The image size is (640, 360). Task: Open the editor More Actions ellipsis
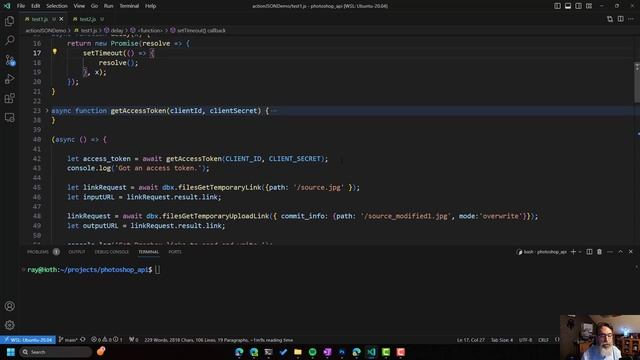(631, 19)
